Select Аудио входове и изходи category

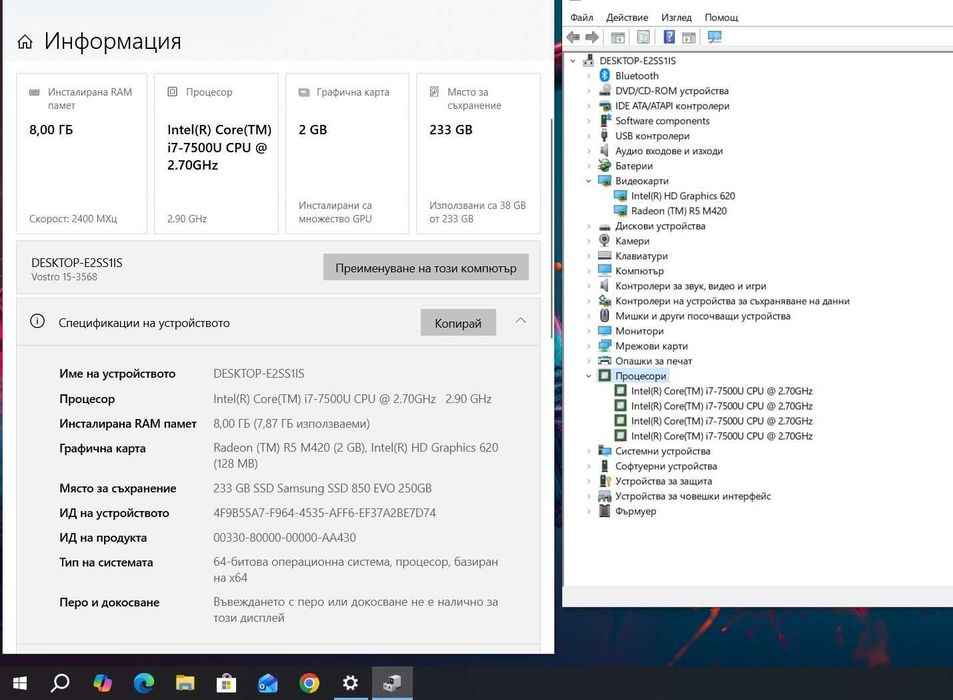(669, 151)
